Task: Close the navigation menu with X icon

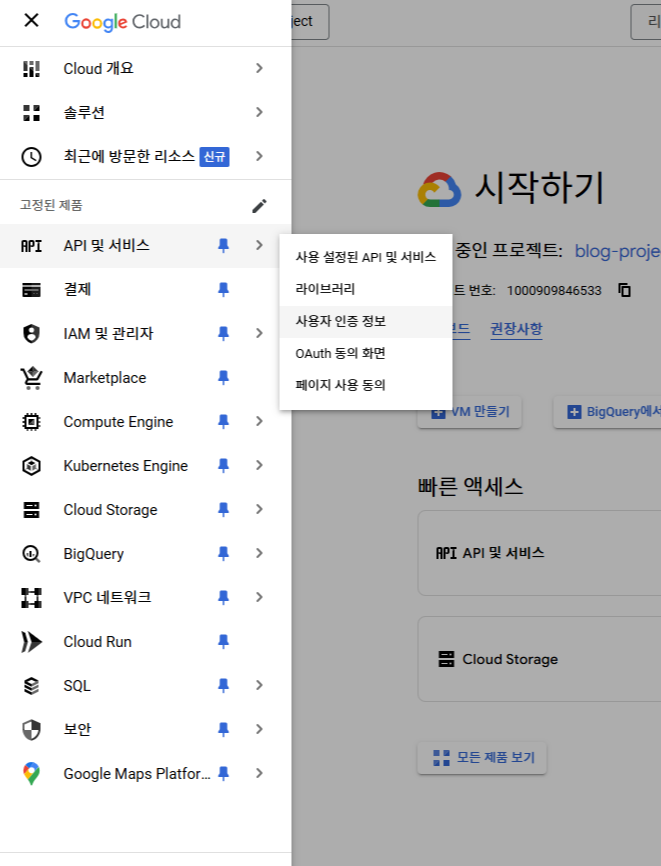Action: pyautogui.click(x=31, y=20)
